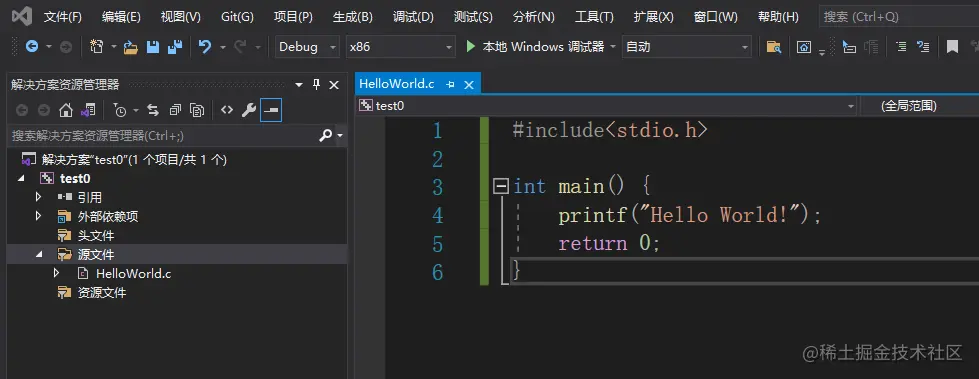Click the Visual Studio logo icon
The image size is (979, 379).
[22, 16]
